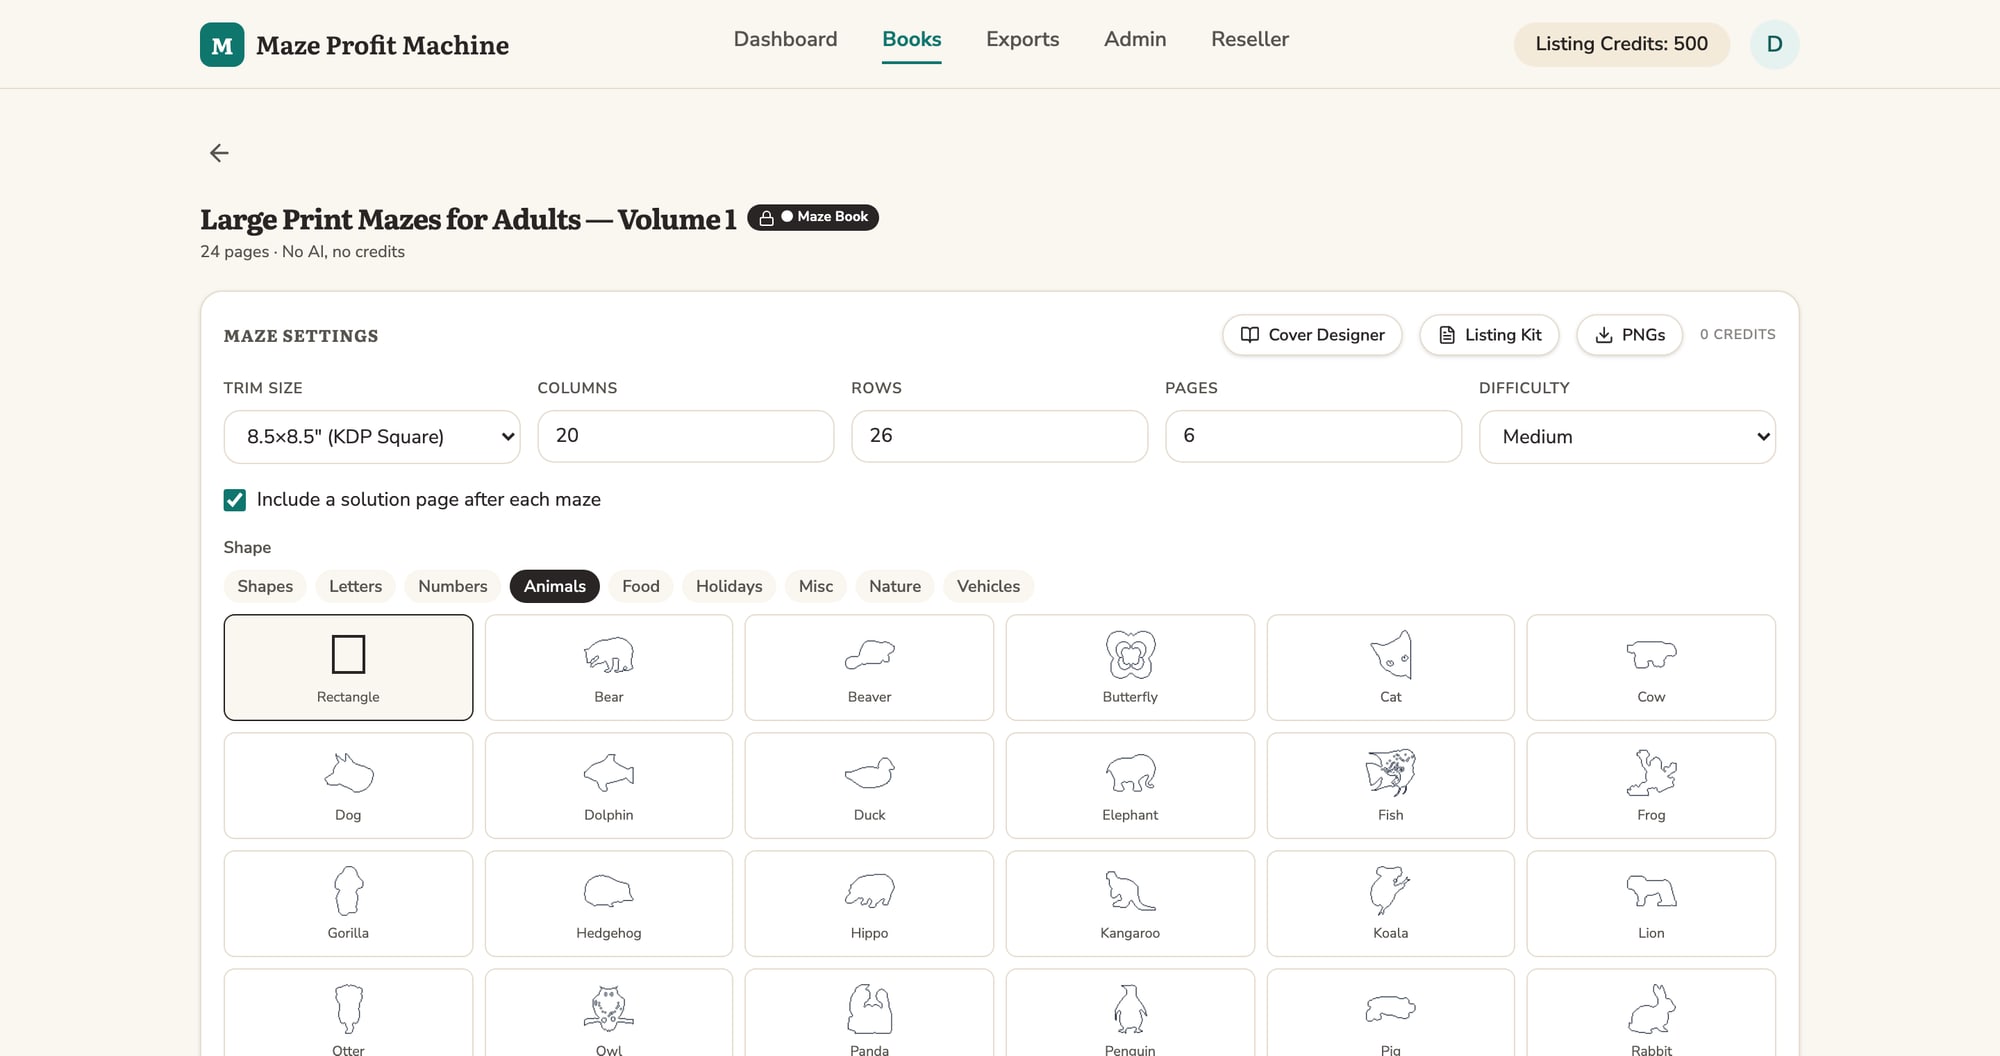2000x1056 pixels.
Task: Switch to the Vehicles category tab
Action: coord(988,586)
